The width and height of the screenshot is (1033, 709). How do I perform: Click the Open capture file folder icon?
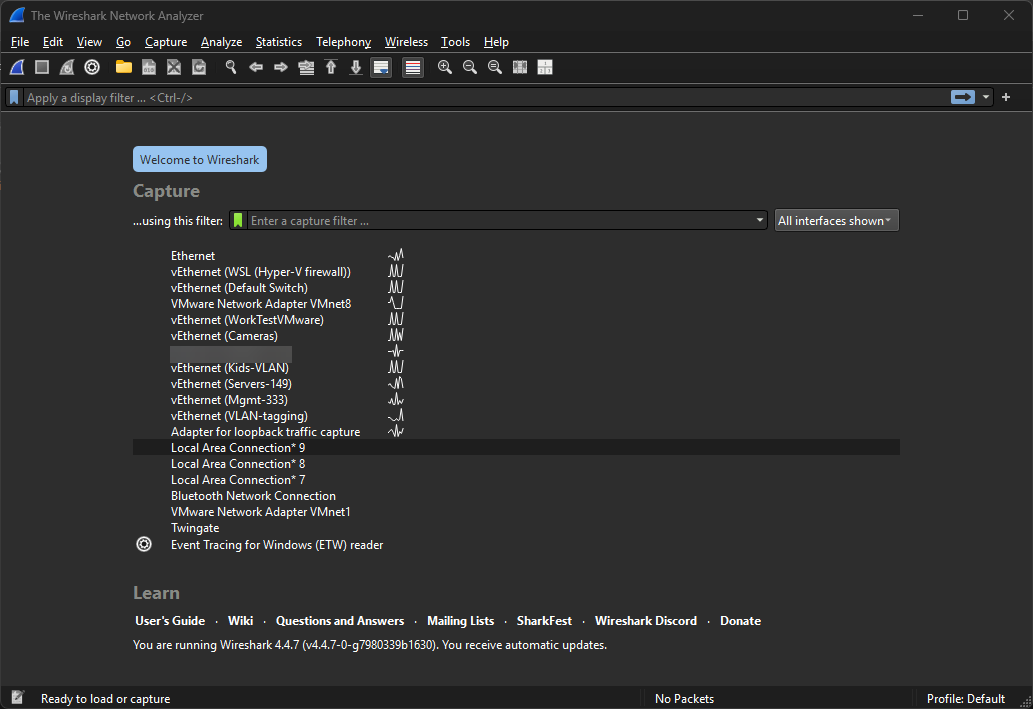click(x=123, y=67)
